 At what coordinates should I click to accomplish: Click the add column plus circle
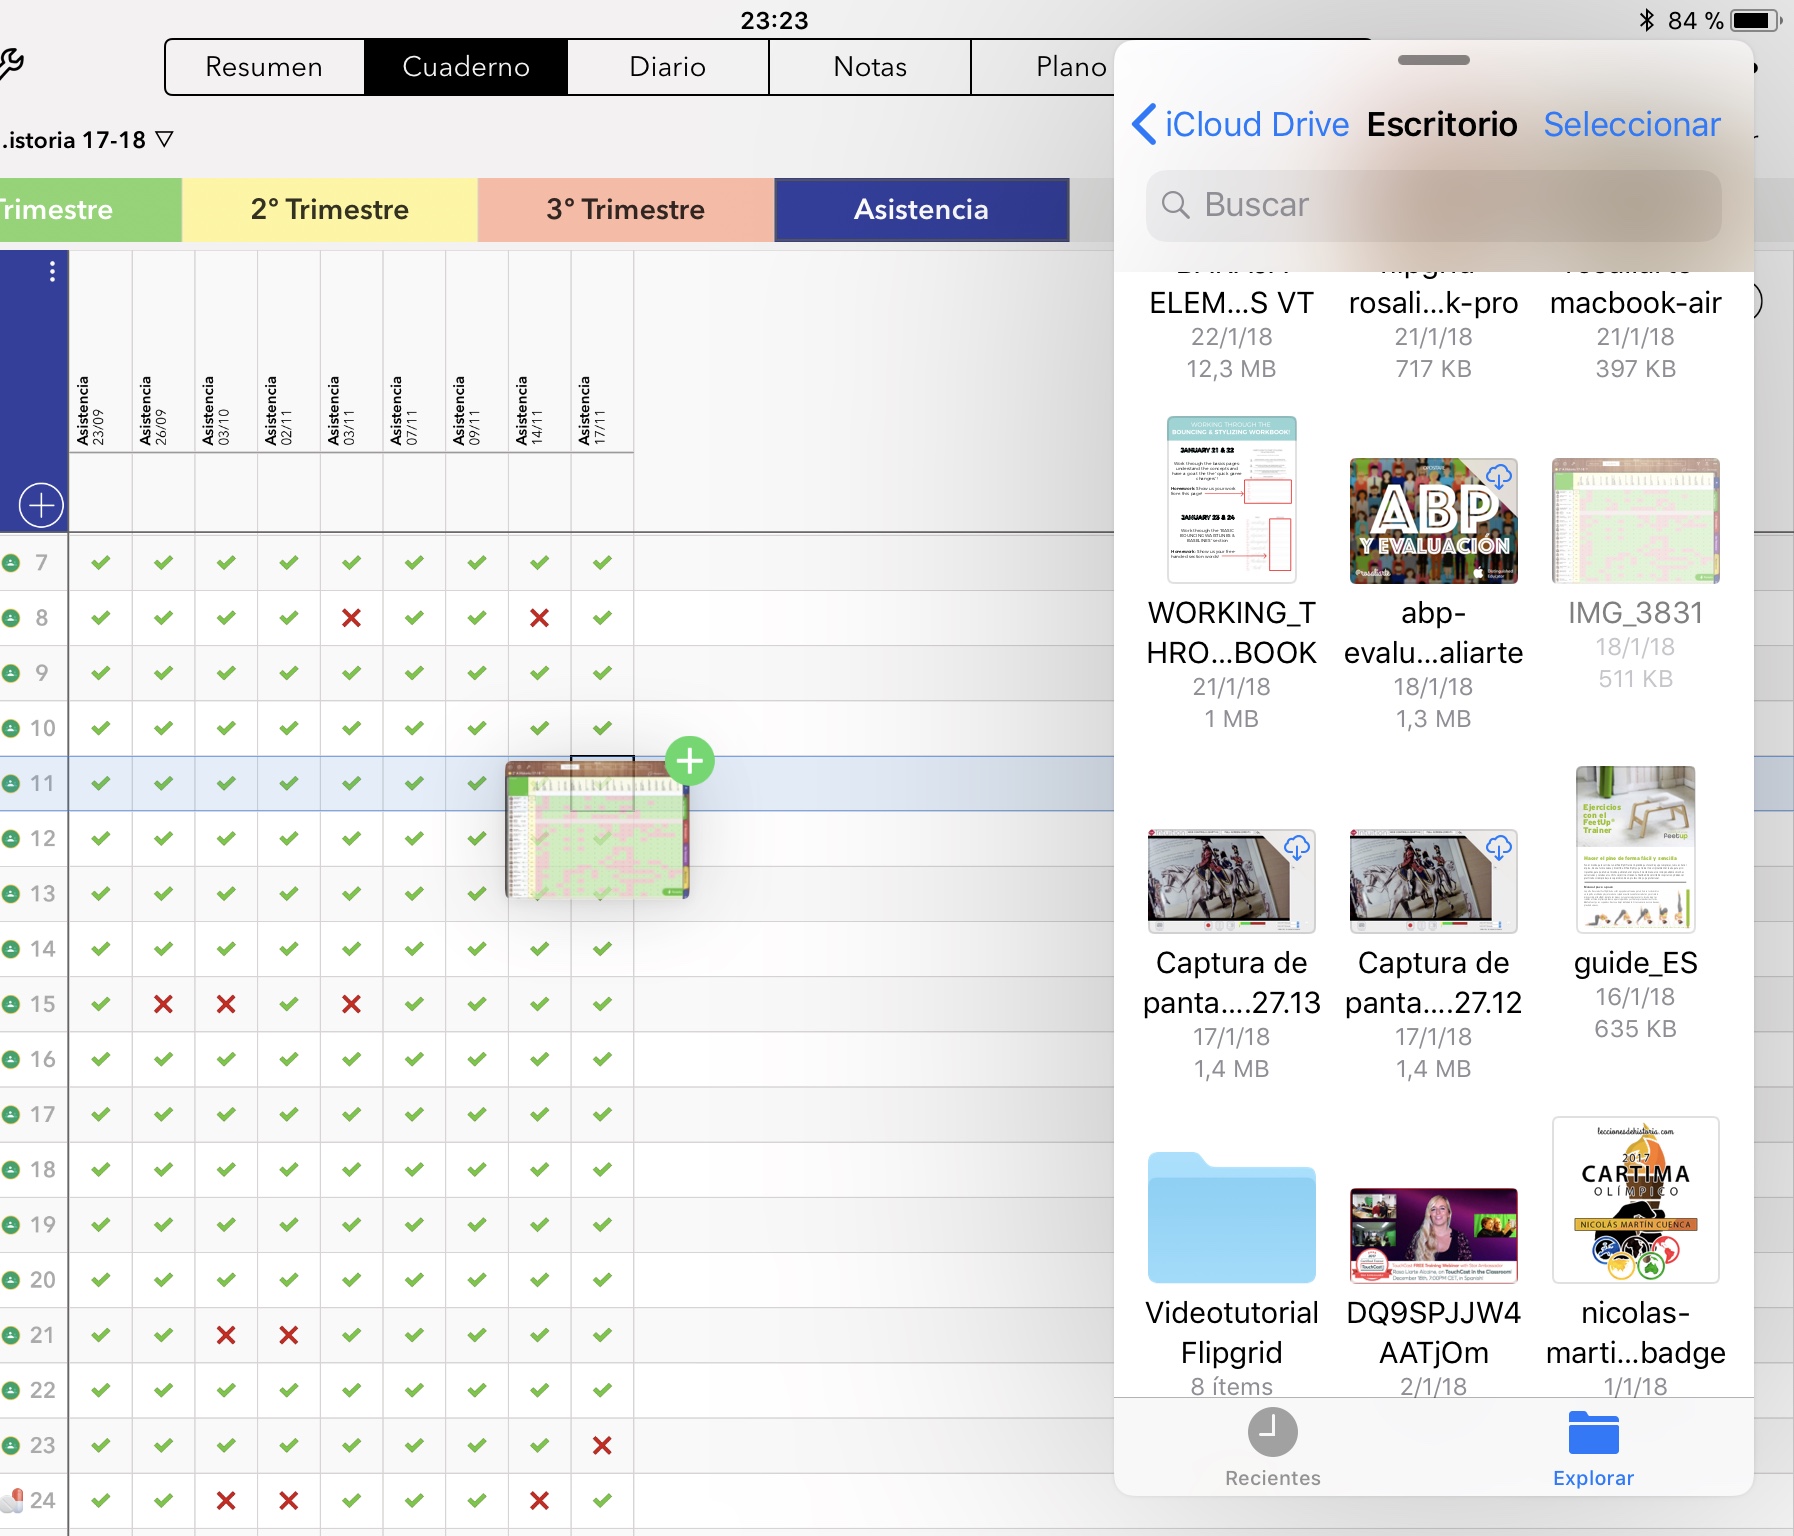point(41,506)
